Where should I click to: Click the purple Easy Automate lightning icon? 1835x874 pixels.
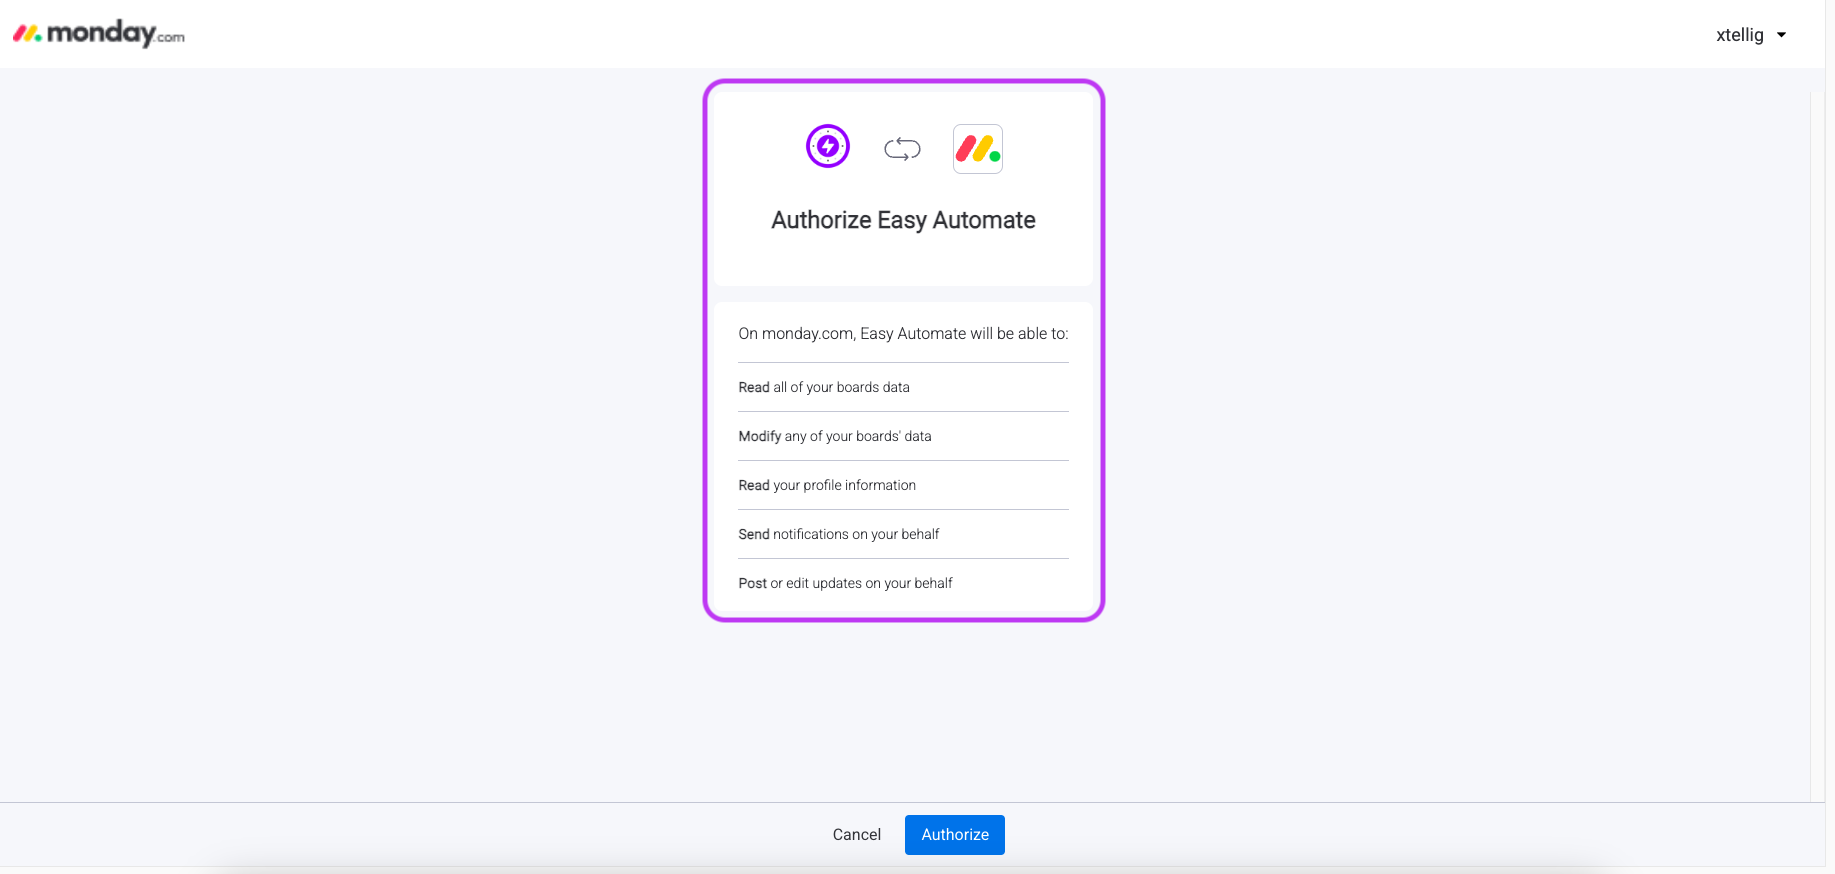tap(828, 147)
